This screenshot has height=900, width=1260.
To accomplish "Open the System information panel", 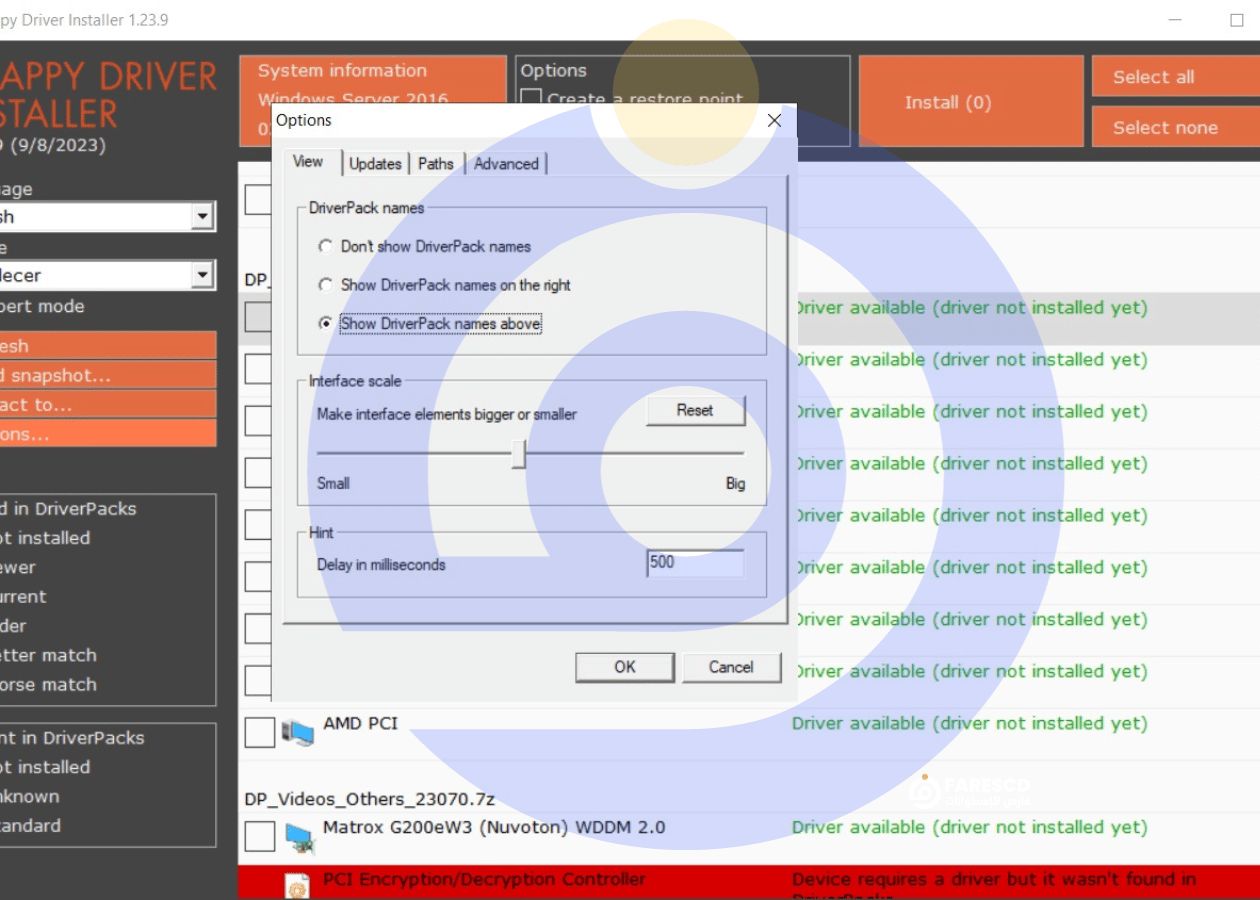I will [373, 100].
